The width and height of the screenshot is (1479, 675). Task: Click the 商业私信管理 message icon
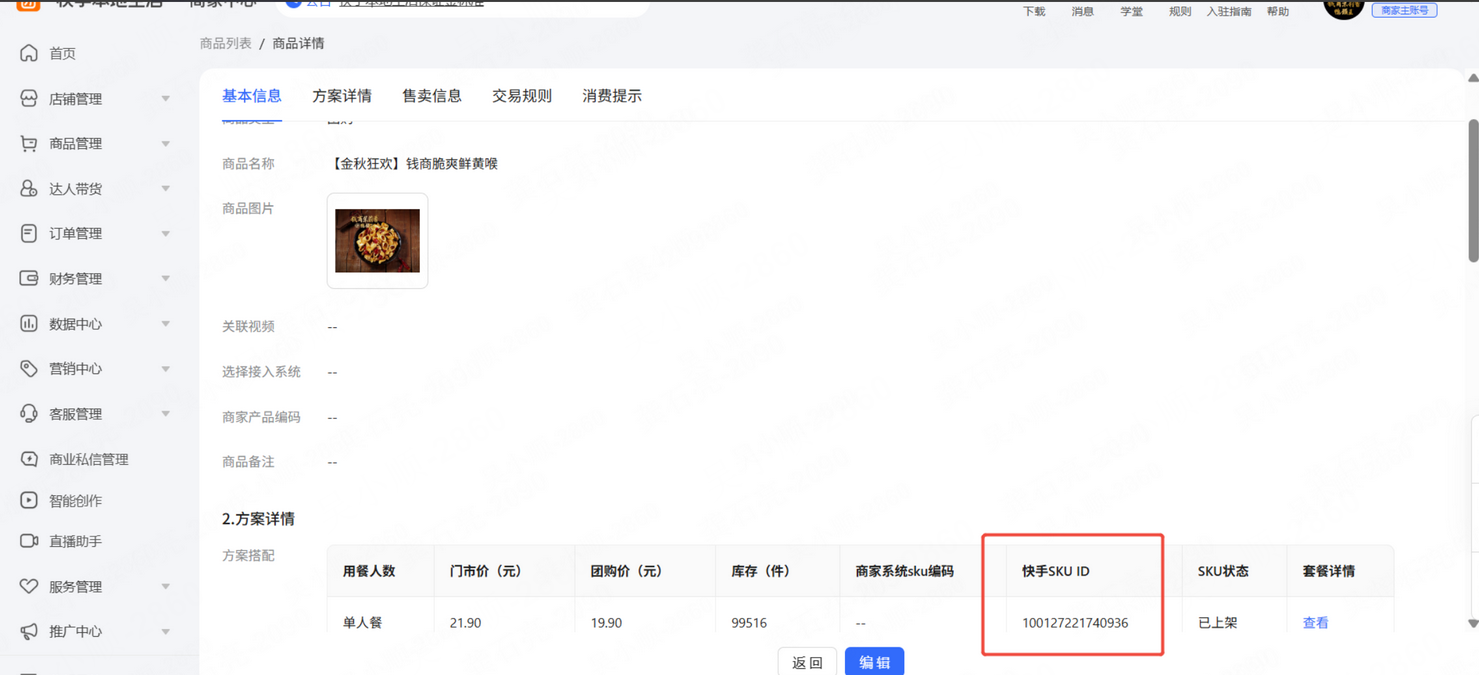pos(29,459)
